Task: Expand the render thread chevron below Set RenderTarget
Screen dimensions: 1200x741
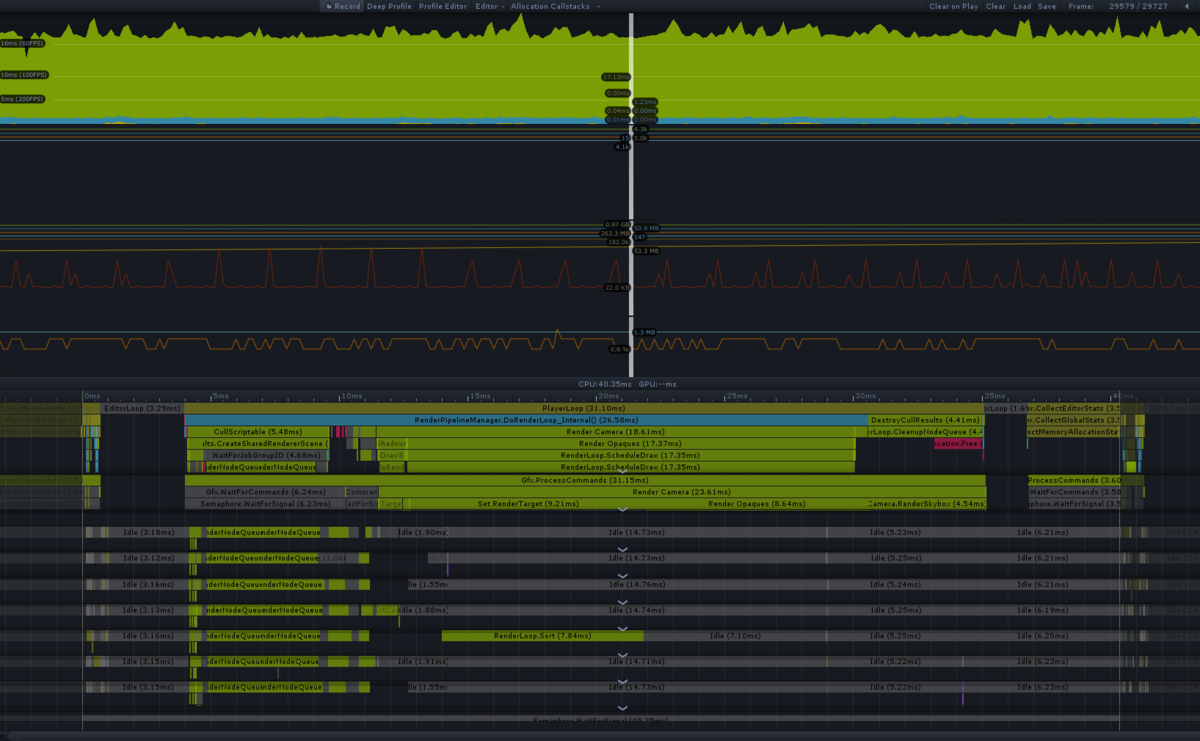Action: coord(622,510)
